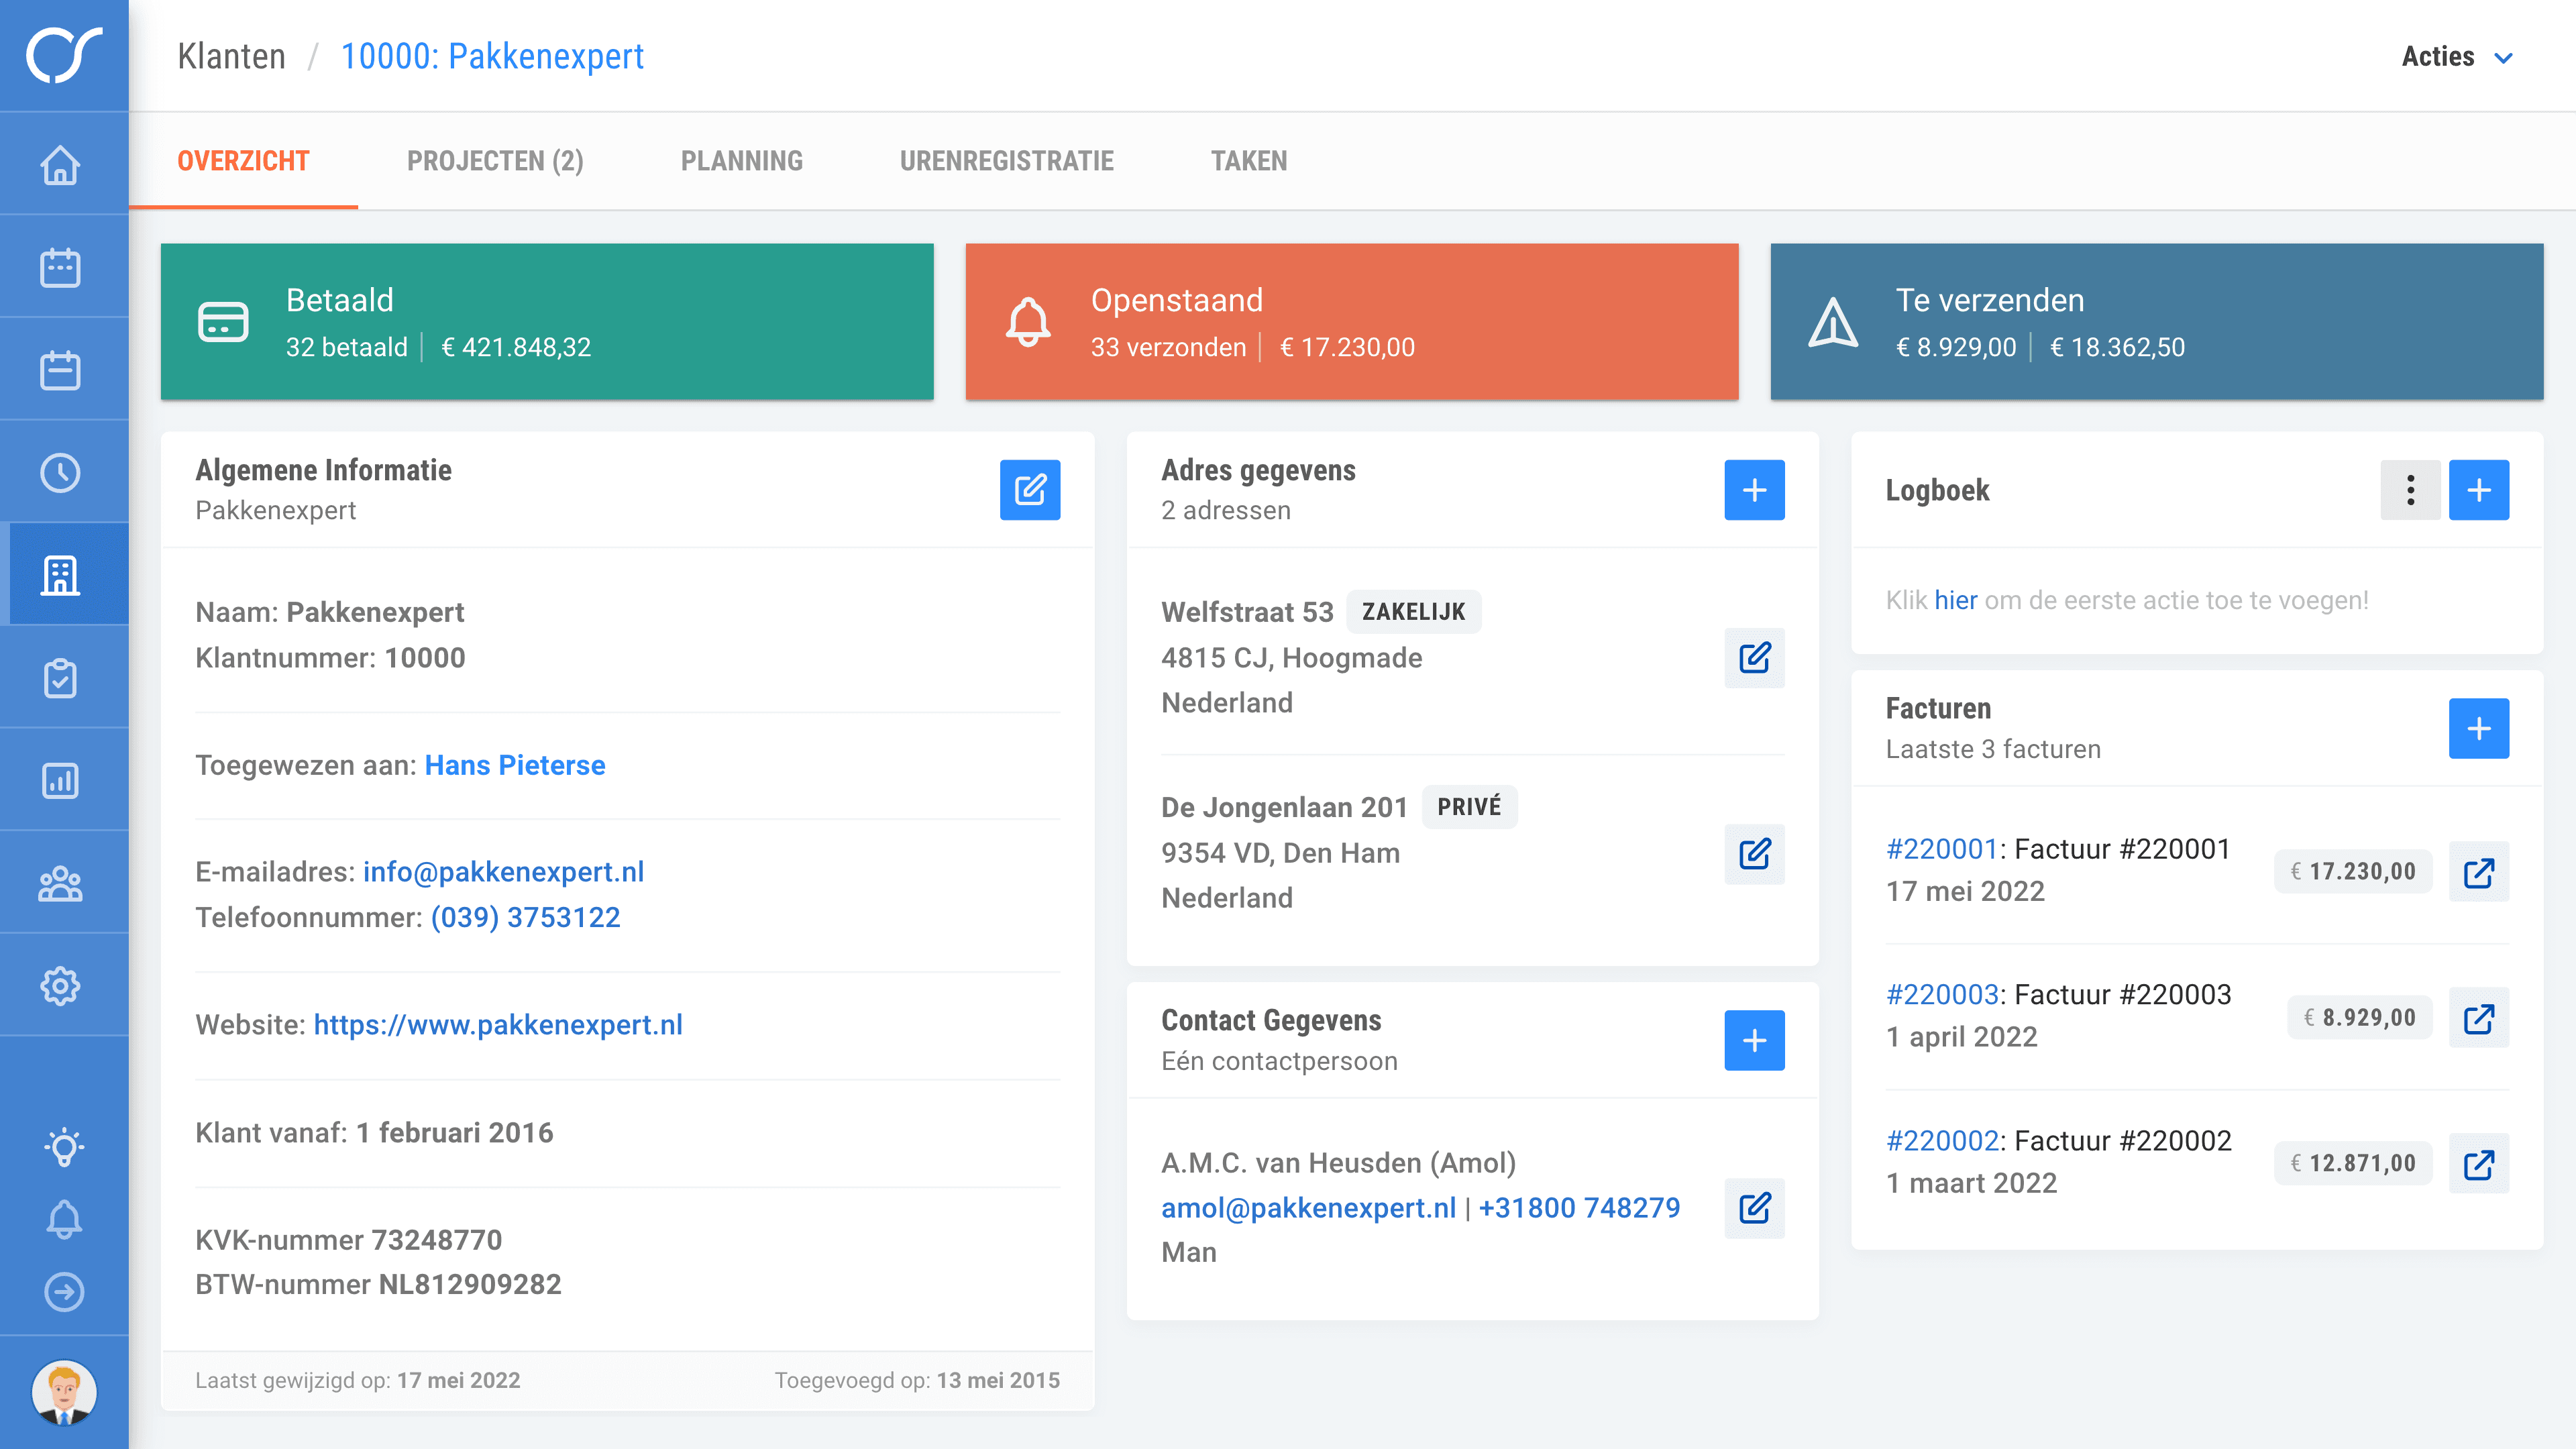Open the bar chart reports icon in sidebar

coord(62,780)
